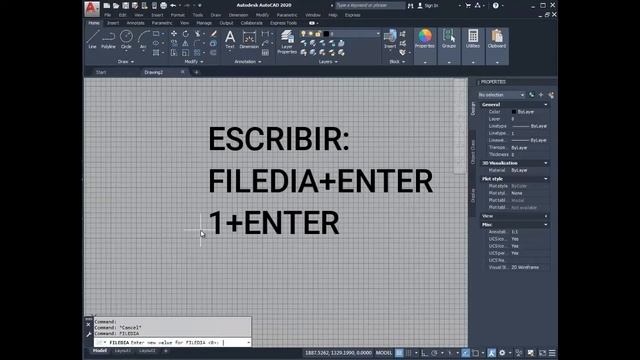Click the Erase tool in Modify
This screenshot has height=360, width=640.
pos(213,33)
